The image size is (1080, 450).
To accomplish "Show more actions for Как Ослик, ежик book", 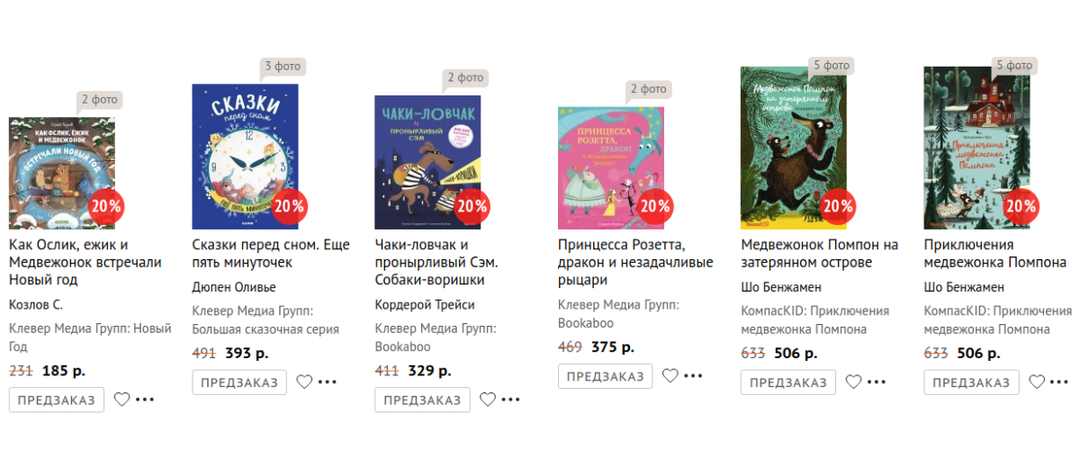I will click(145, 400).
